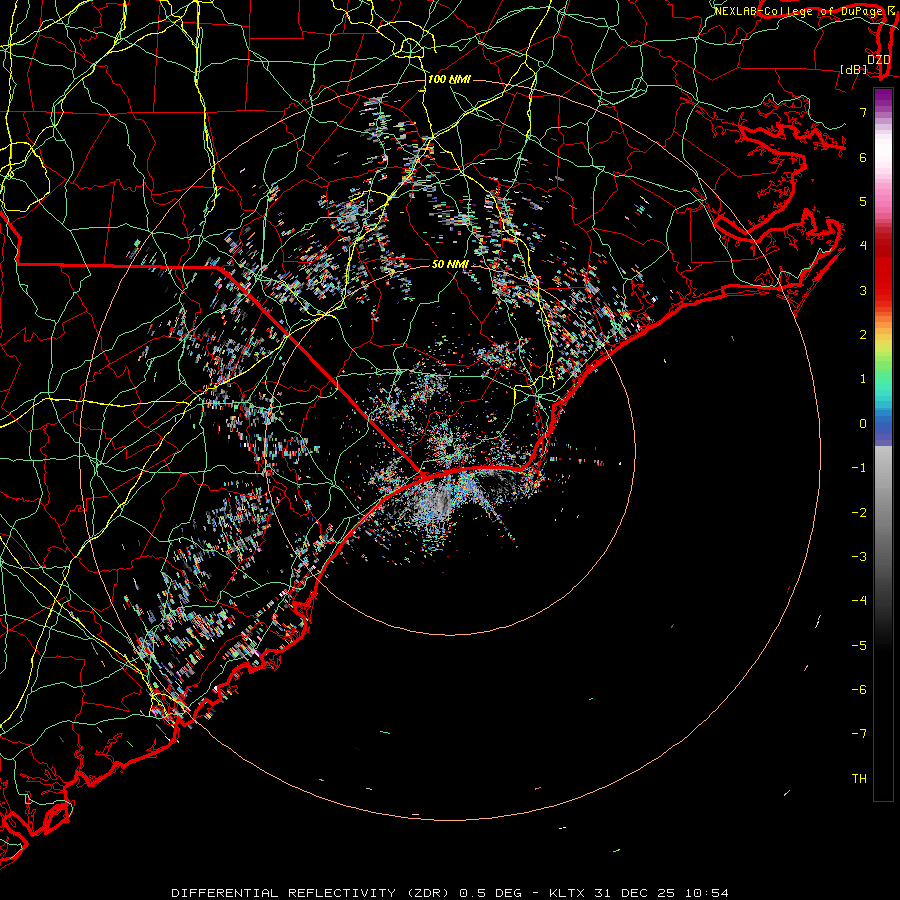Click the -1 legend value
900x900 pixels.
[859, 468]
